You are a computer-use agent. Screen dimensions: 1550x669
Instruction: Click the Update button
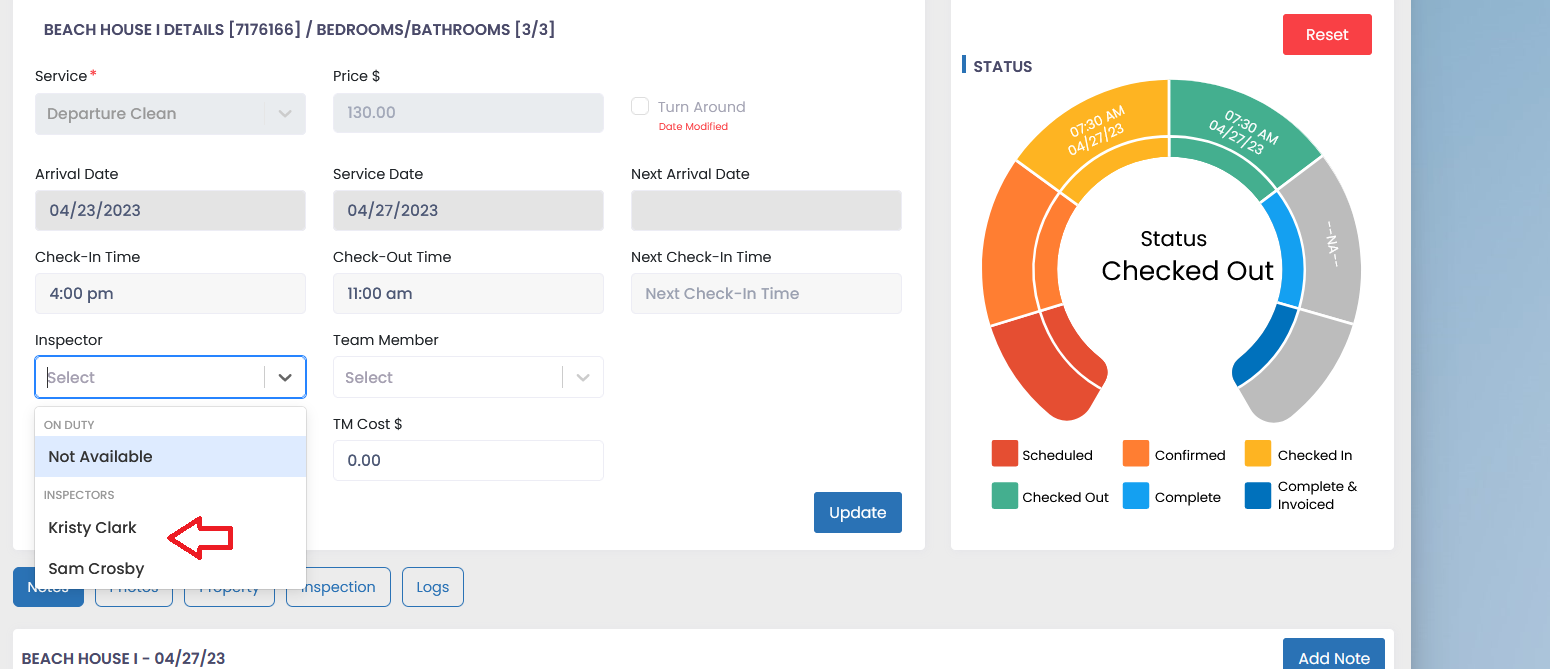coord(857,512)
